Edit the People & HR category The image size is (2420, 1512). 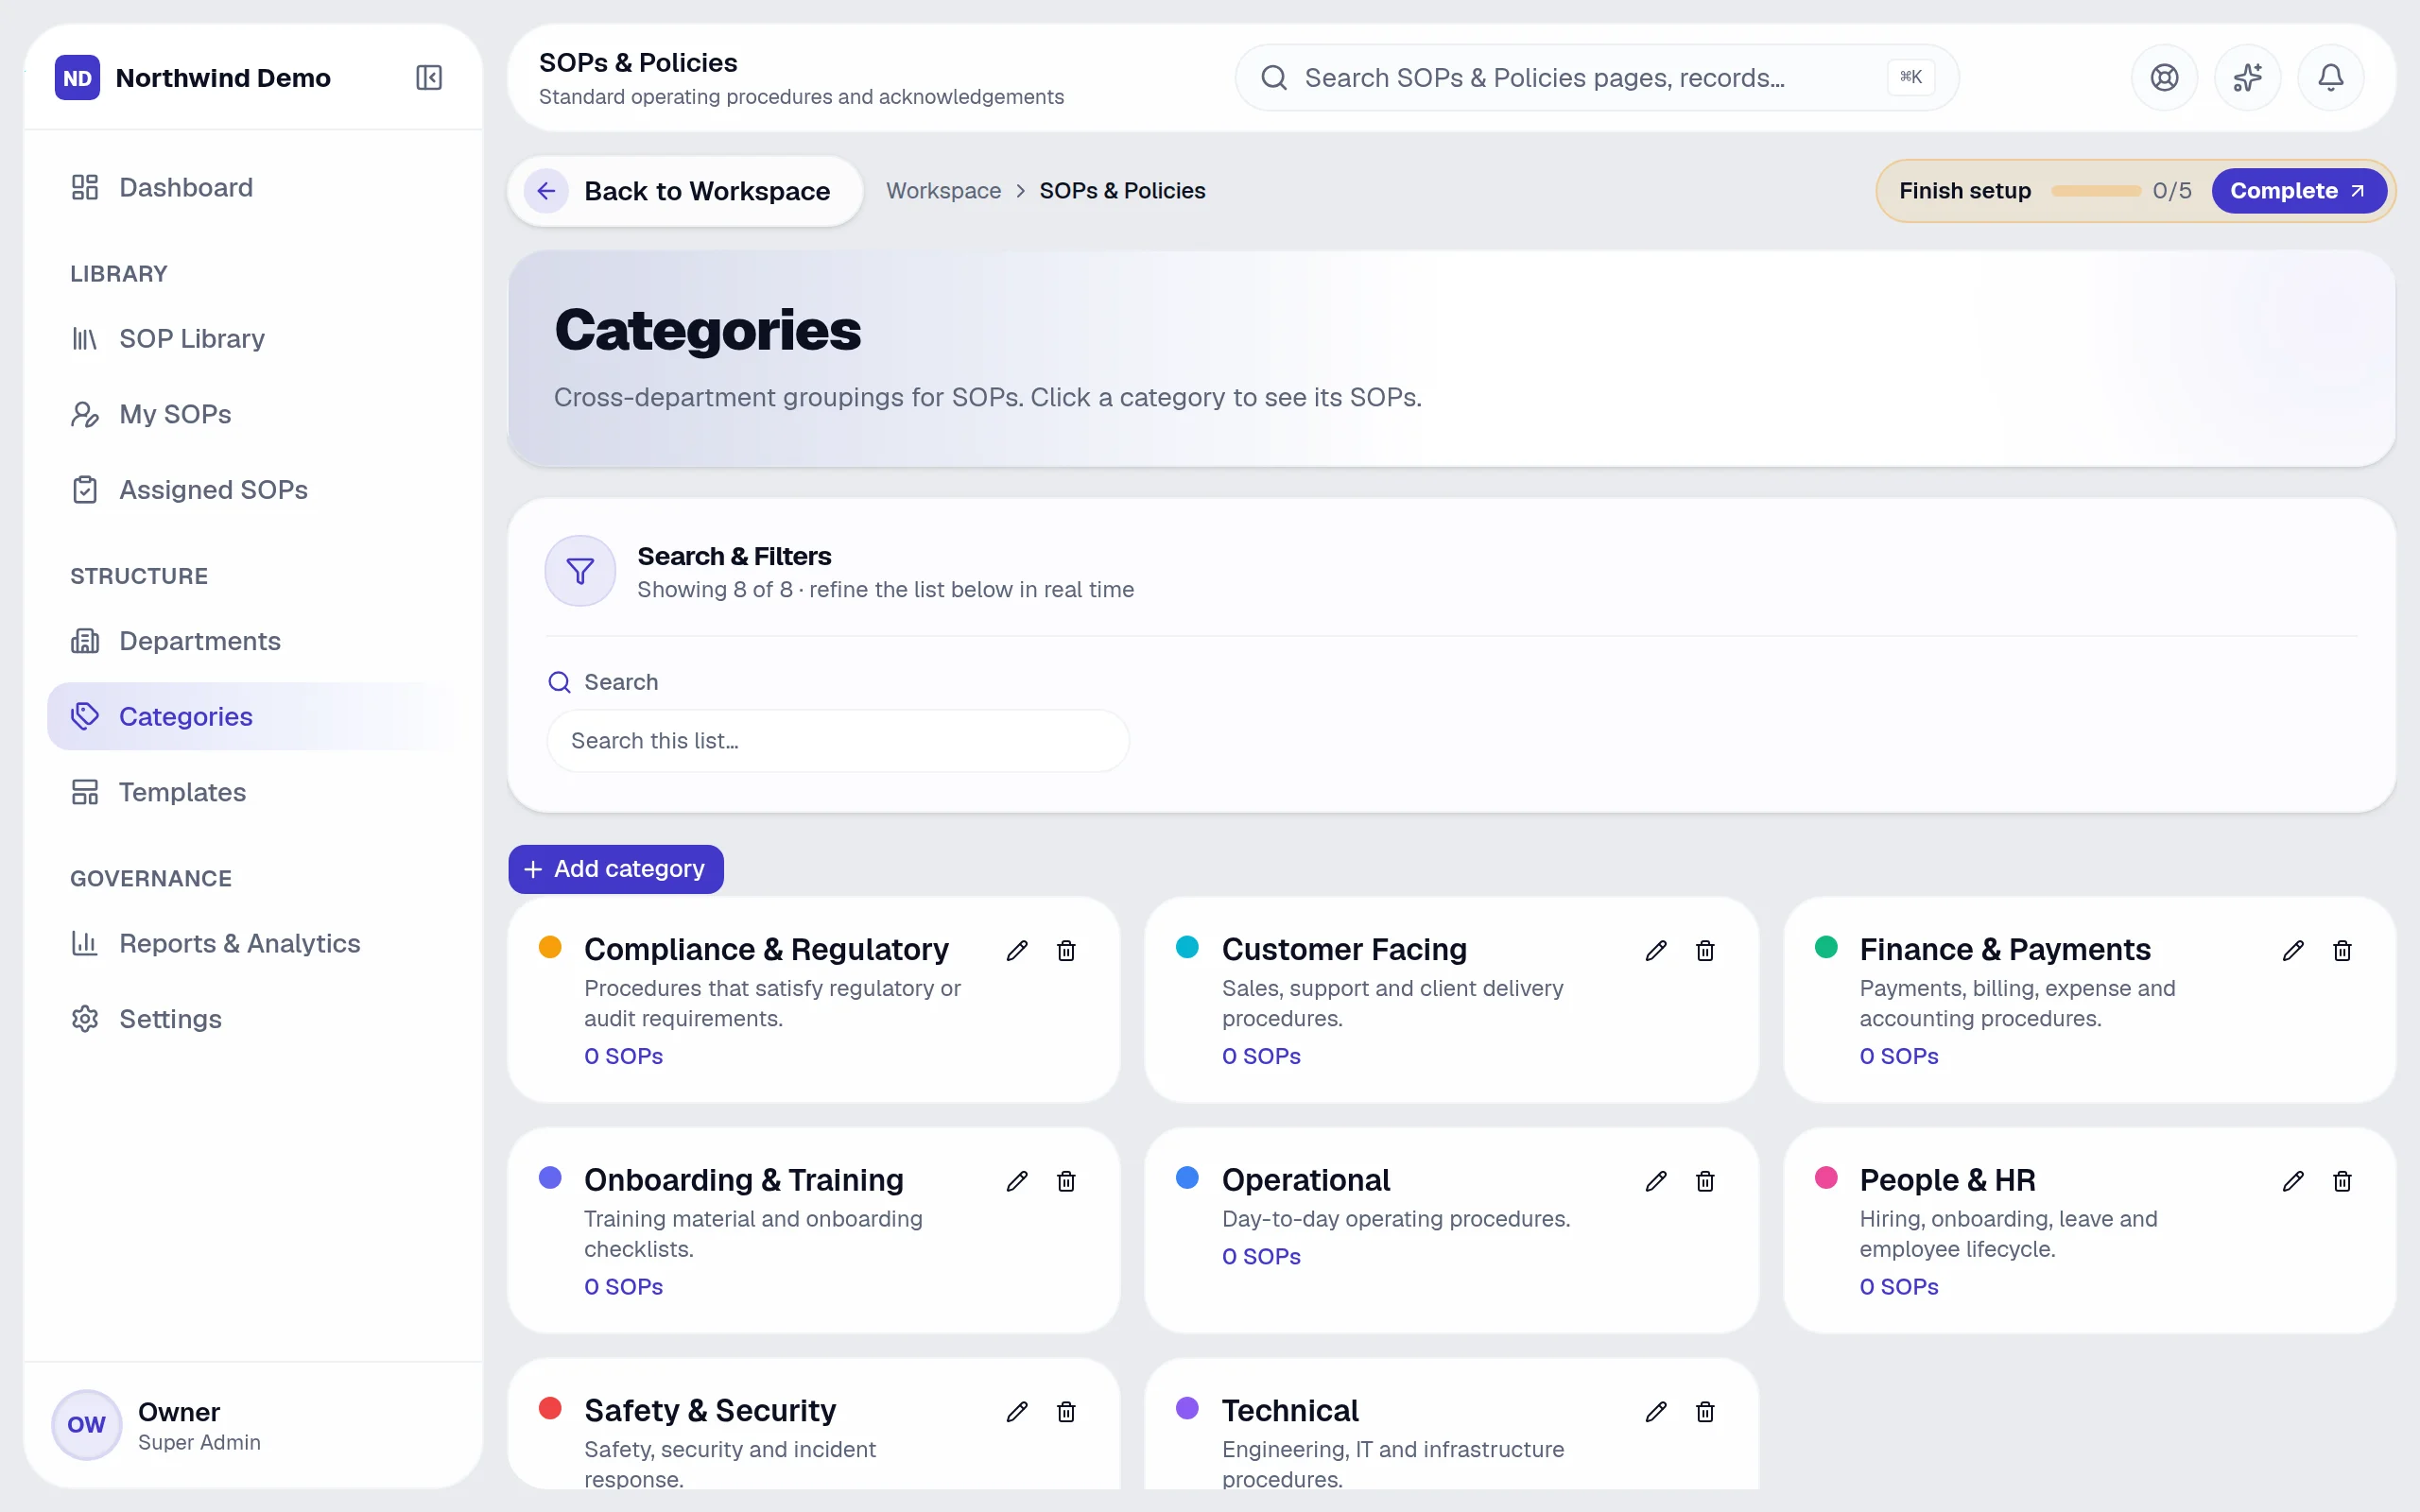[2293, 1181]
